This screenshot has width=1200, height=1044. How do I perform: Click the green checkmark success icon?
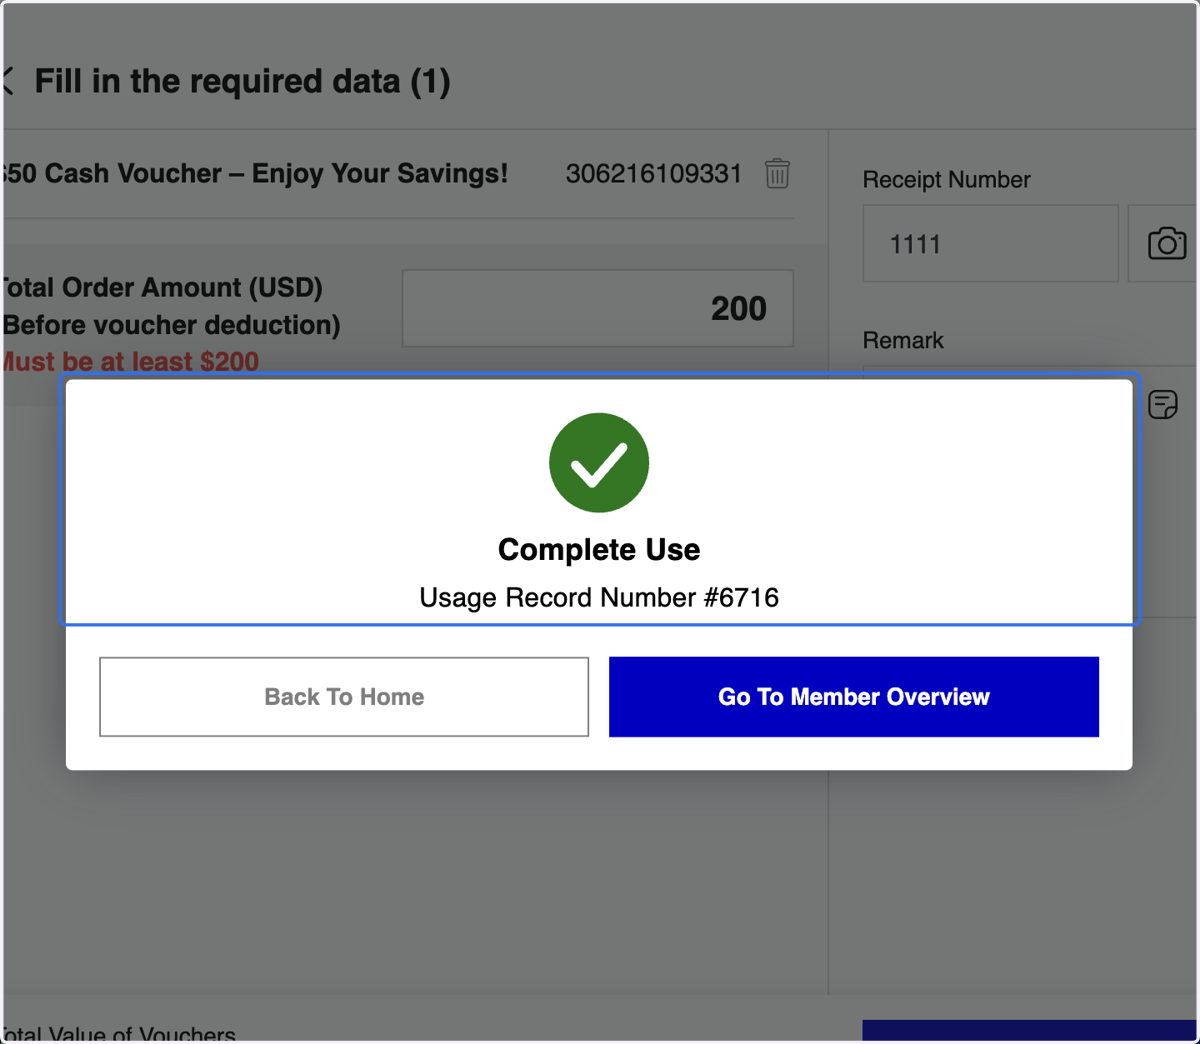(599, 463)
